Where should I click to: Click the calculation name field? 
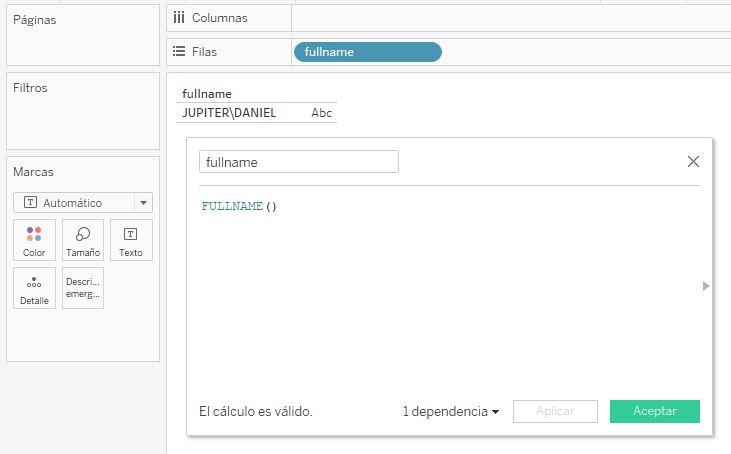pos(298,162)
